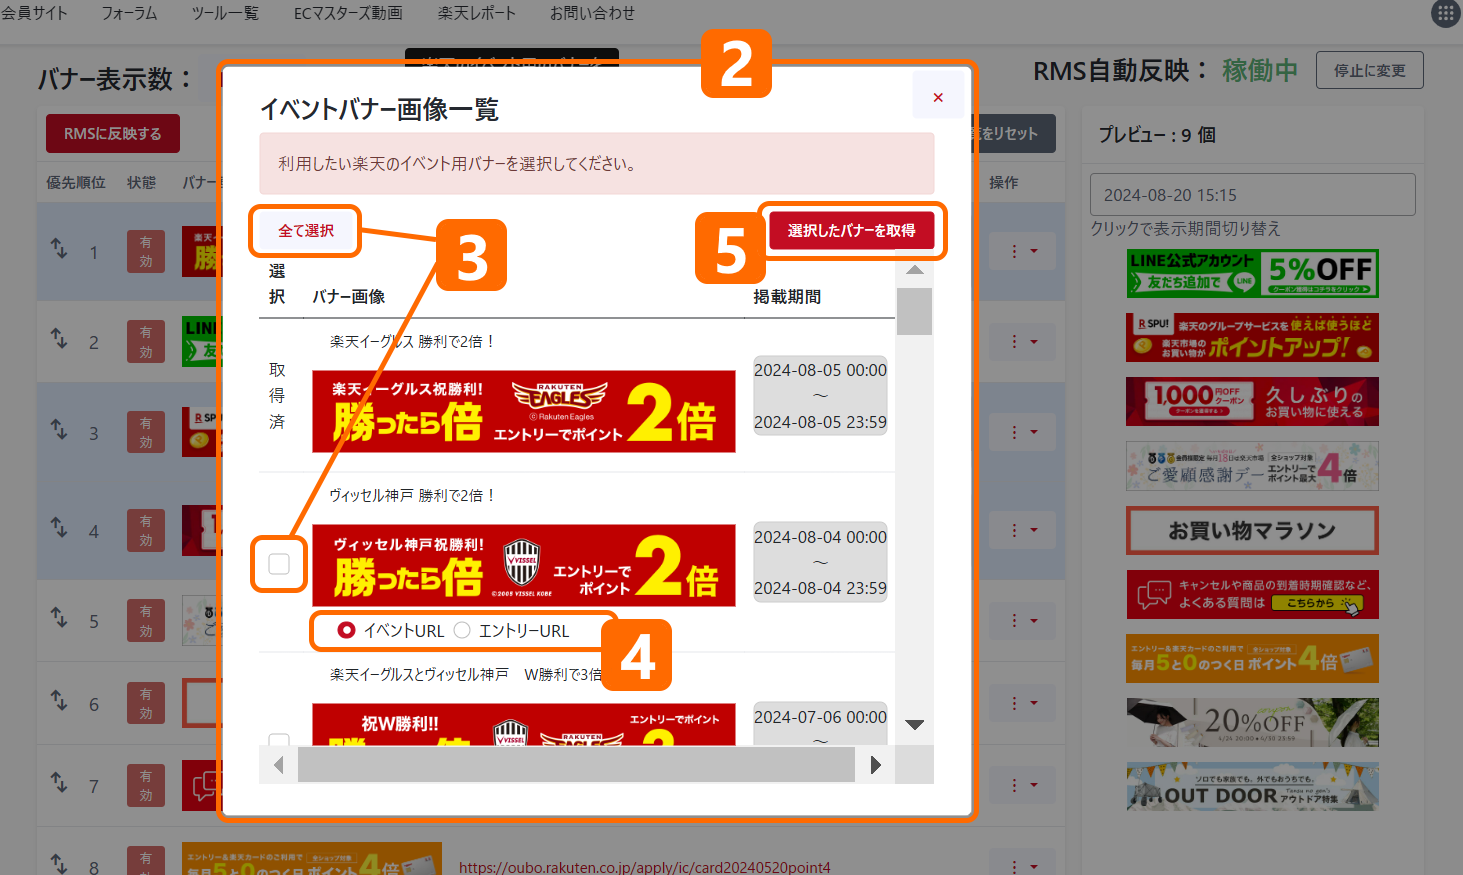
Task: Click the 停止に変更 button
Action: tap(1369, 70)
